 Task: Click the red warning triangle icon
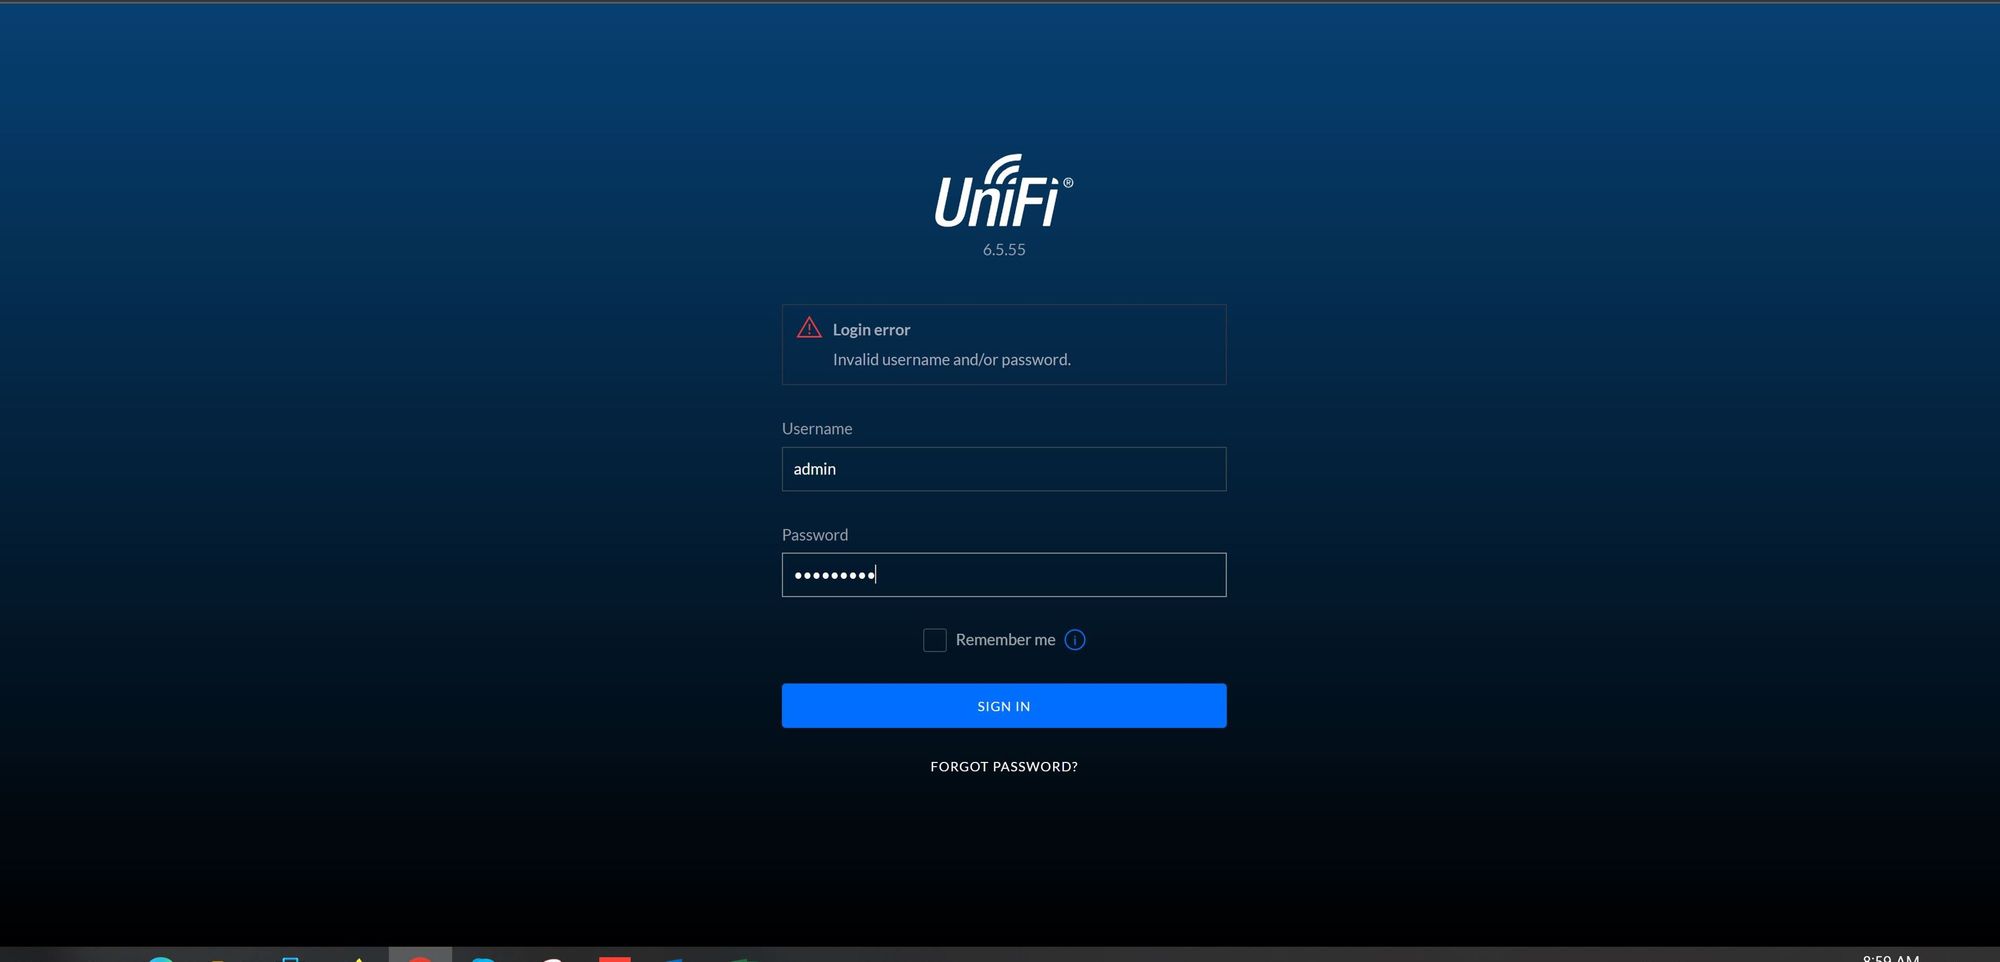[x=809, y=328]
